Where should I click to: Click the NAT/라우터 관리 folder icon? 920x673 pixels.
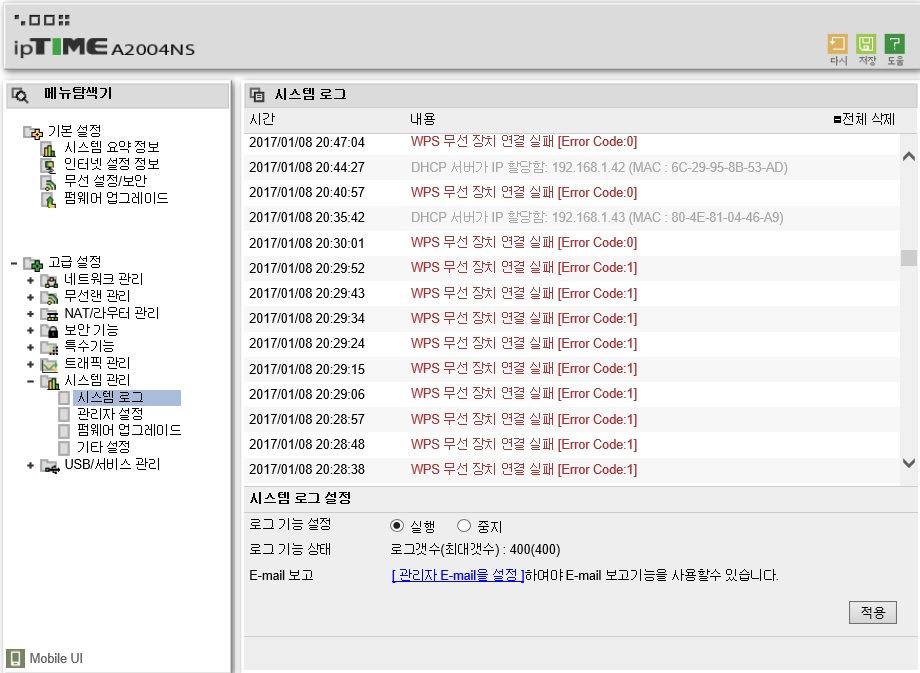point(49,314)
